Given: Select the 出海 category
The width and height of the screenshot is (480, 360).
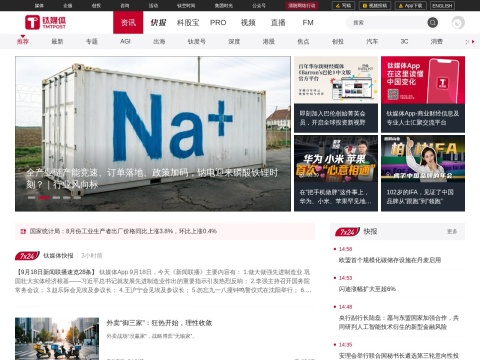Looking at the screenshot, I should click(159, 41).
